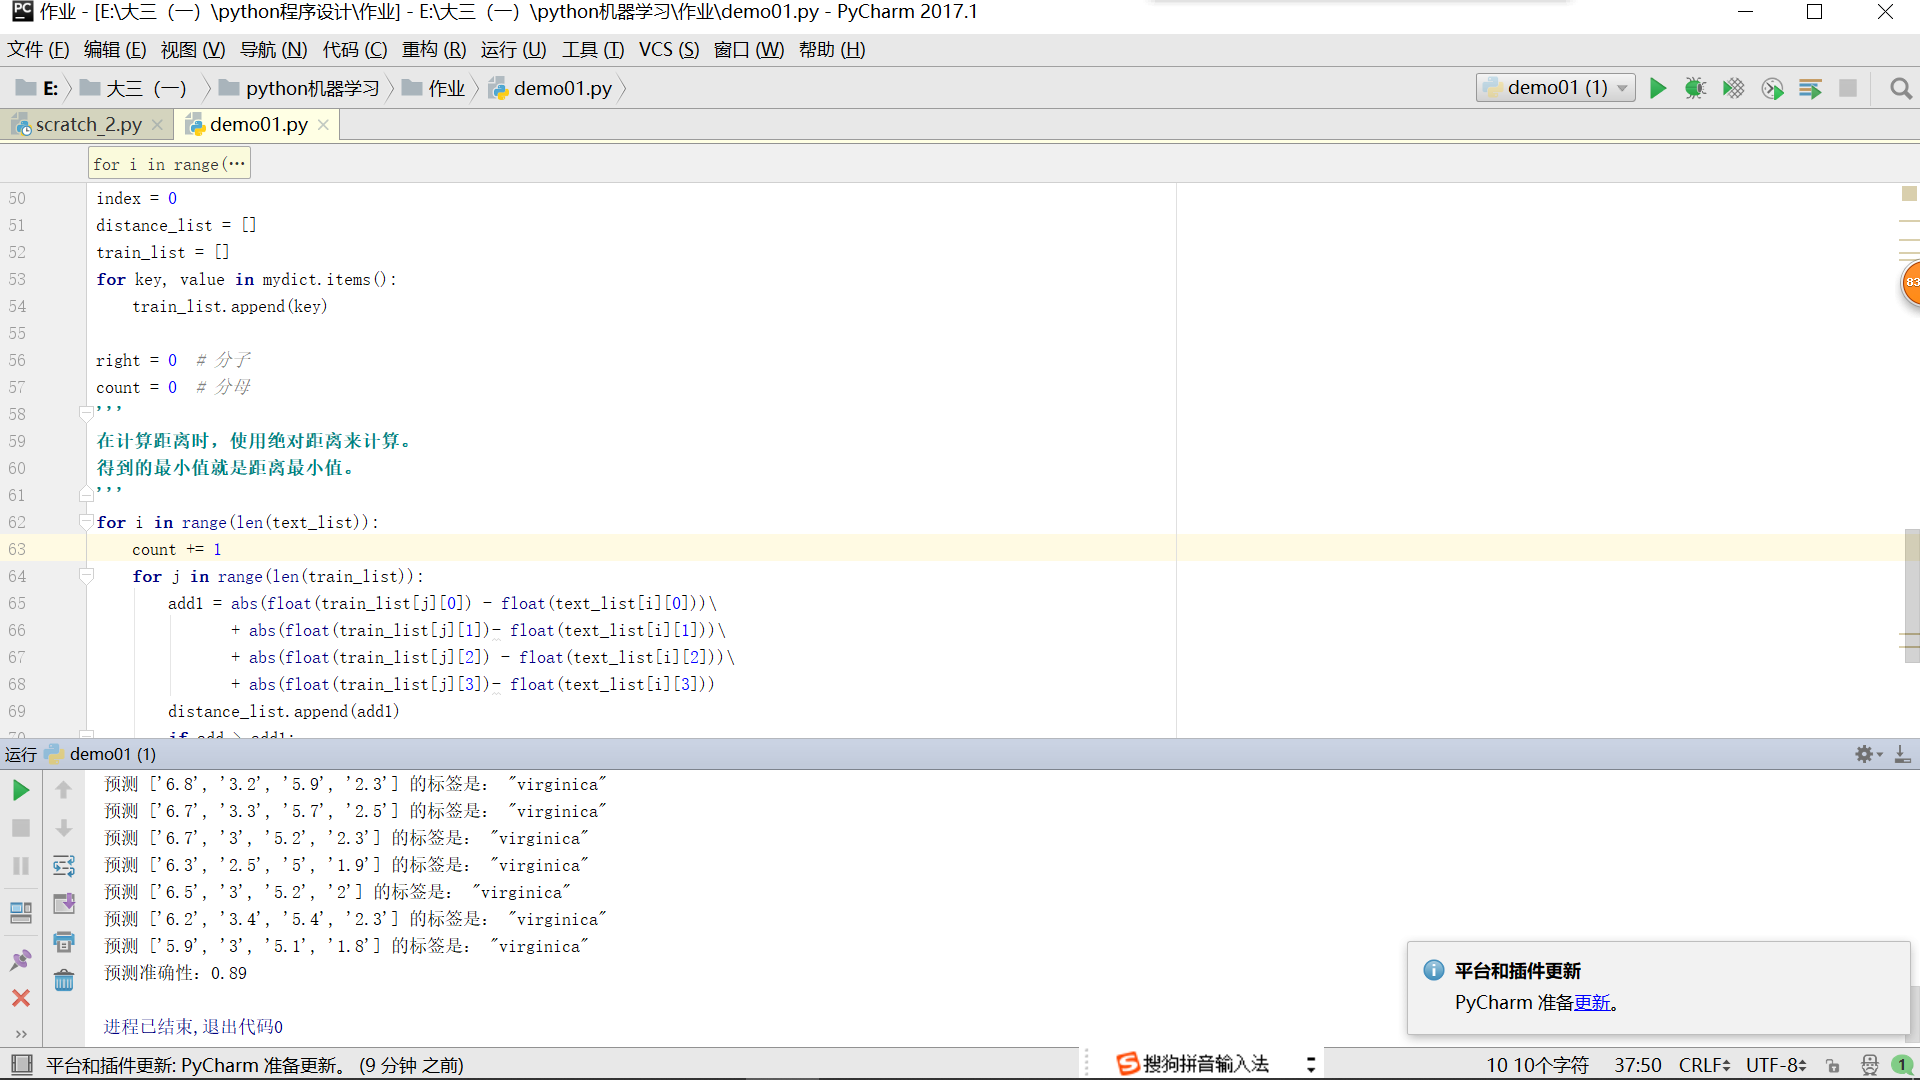Open Search Everywhere magnifier
1920x1080 pixels.
point(1900,88)
